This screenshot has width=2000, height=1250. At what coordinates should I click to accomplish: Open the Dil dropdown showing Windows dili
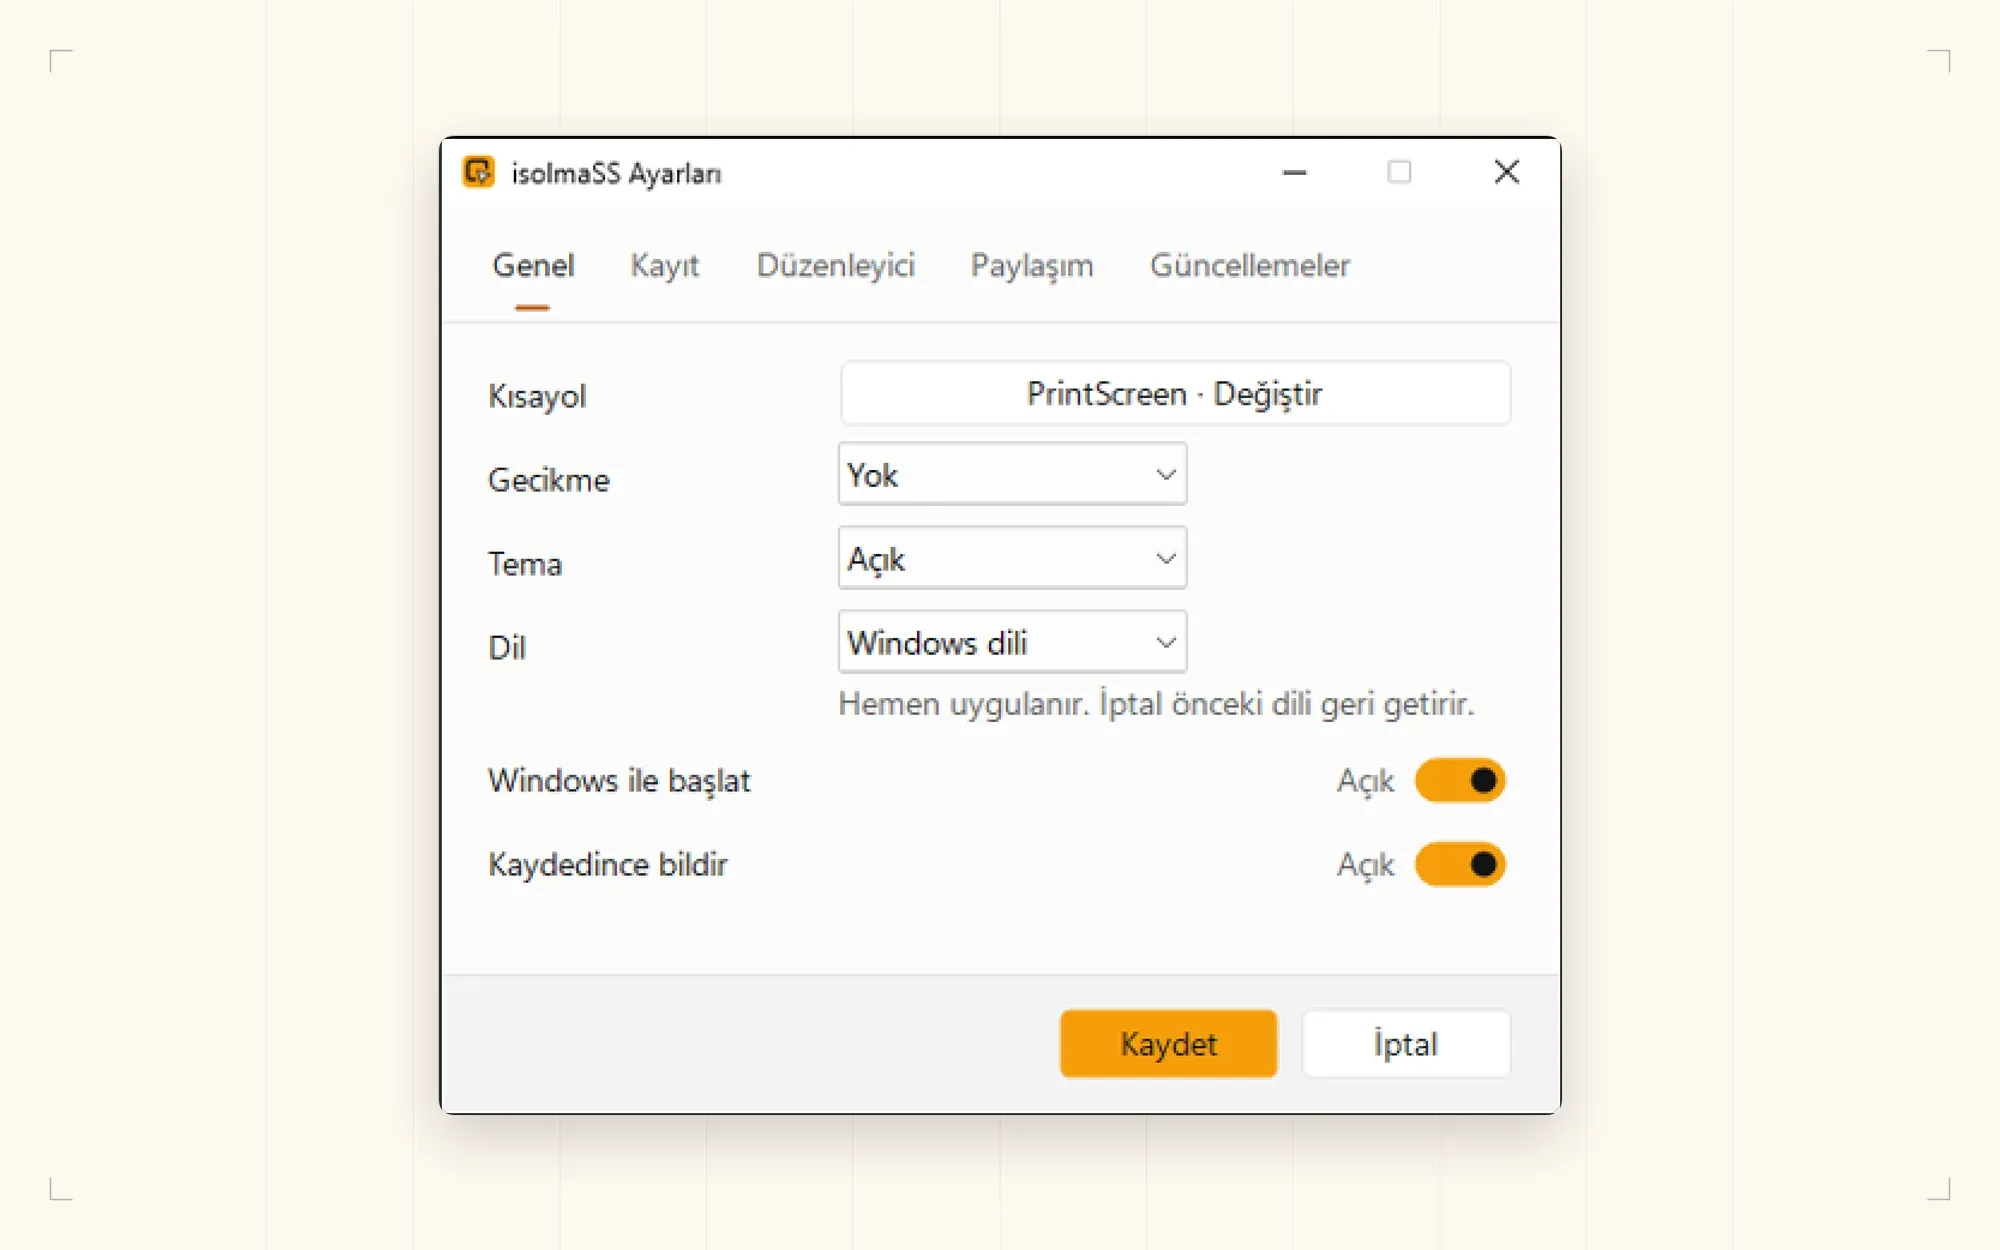[1012, 642]
